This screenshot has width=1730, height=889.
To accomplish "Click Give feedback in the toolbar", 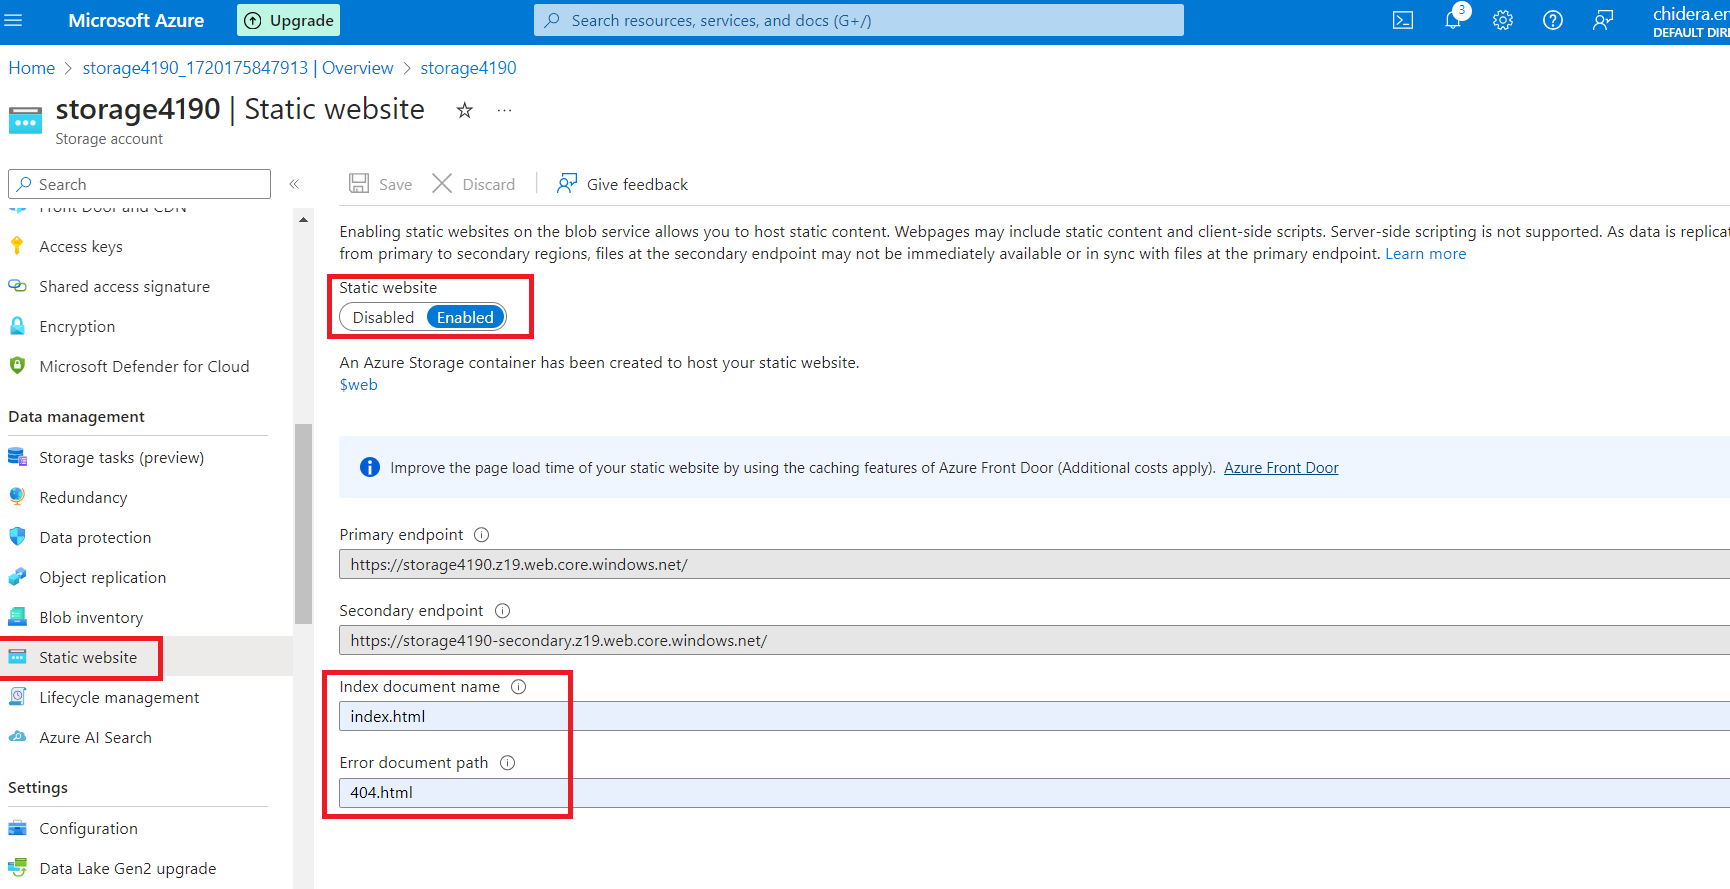I will (622, 184).
